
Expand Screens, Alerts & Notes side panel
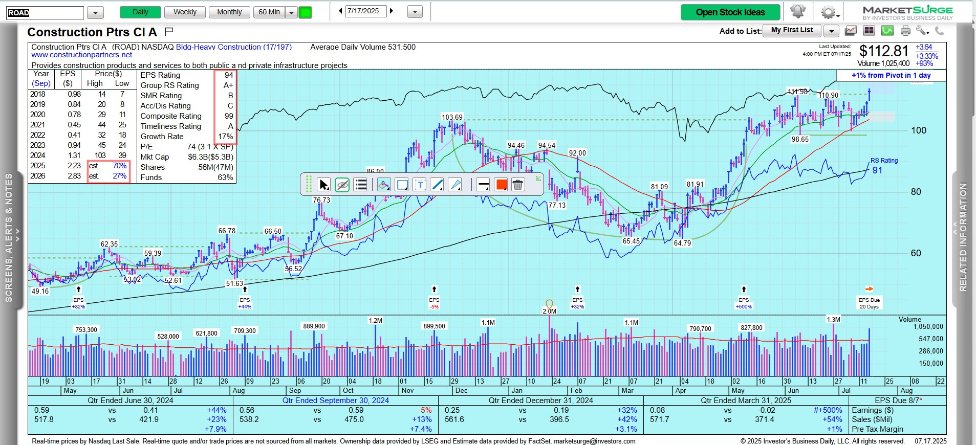pyautogui.click(x=9, y=237)
